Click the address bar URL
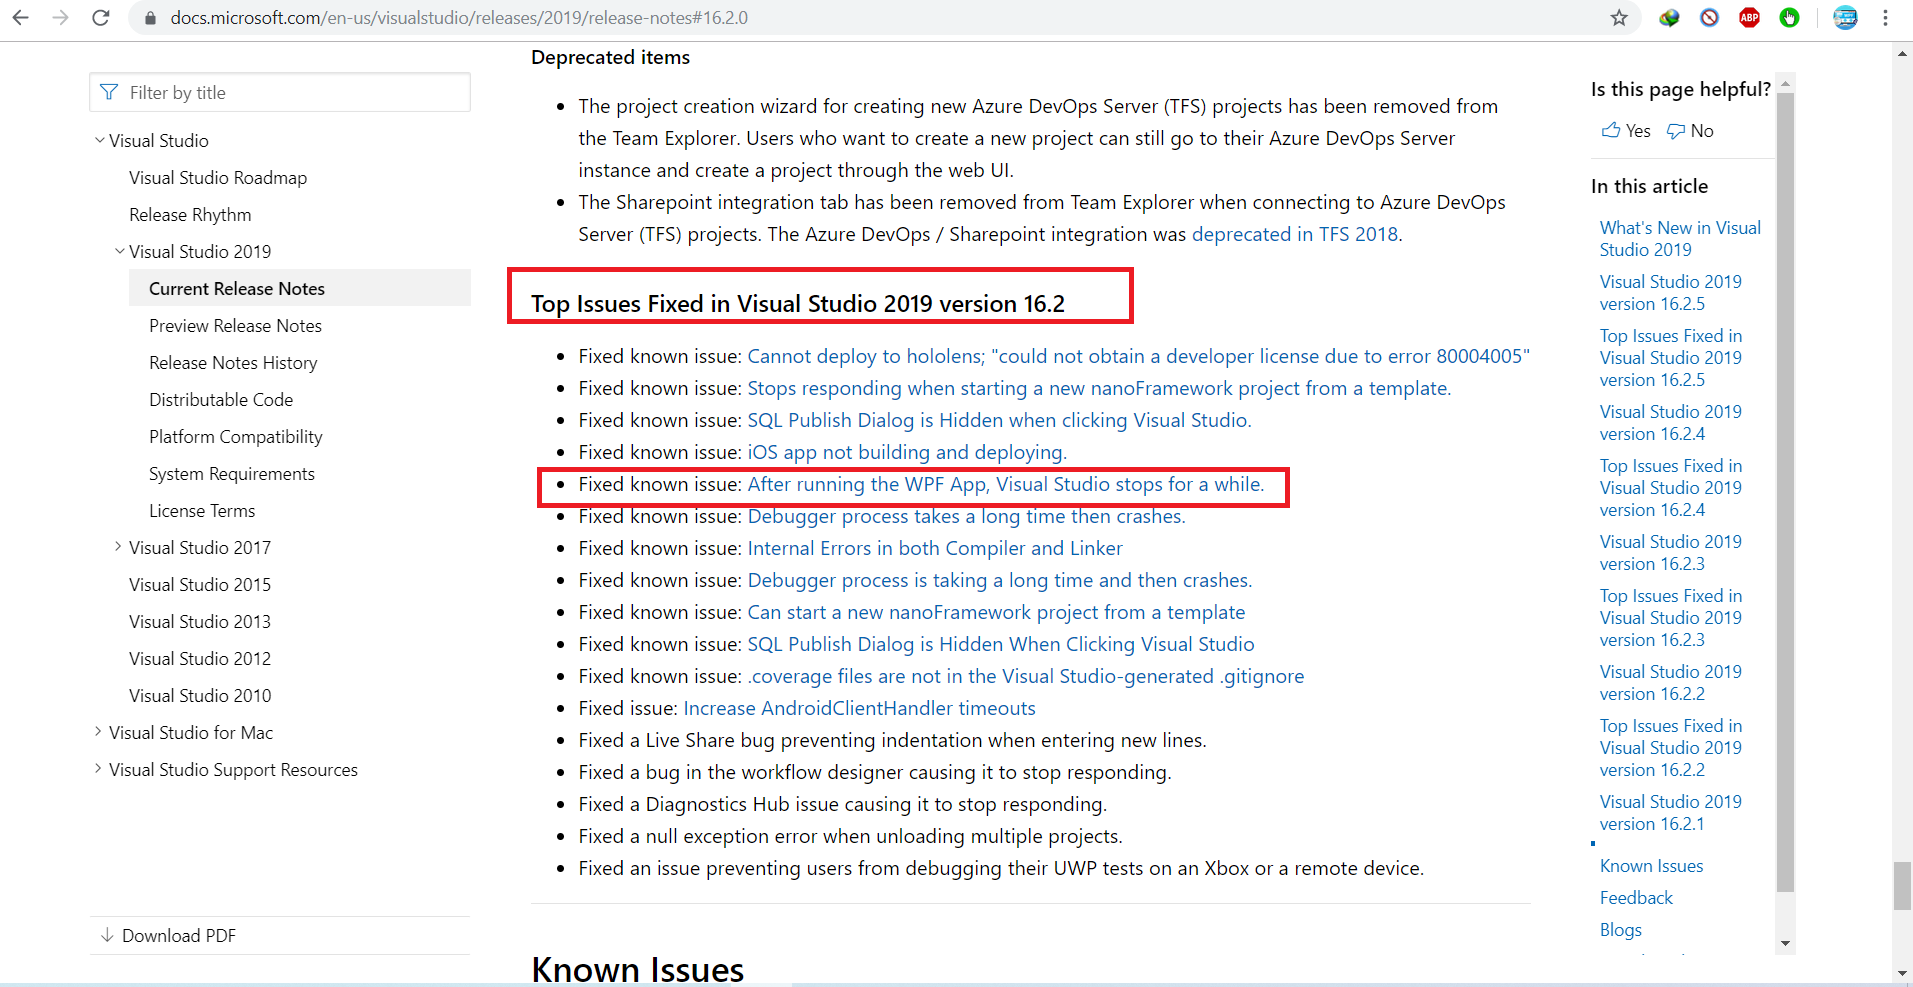The height and width of the screenshot is (987, 1913). pyautogui.click(x=459, y=18)
